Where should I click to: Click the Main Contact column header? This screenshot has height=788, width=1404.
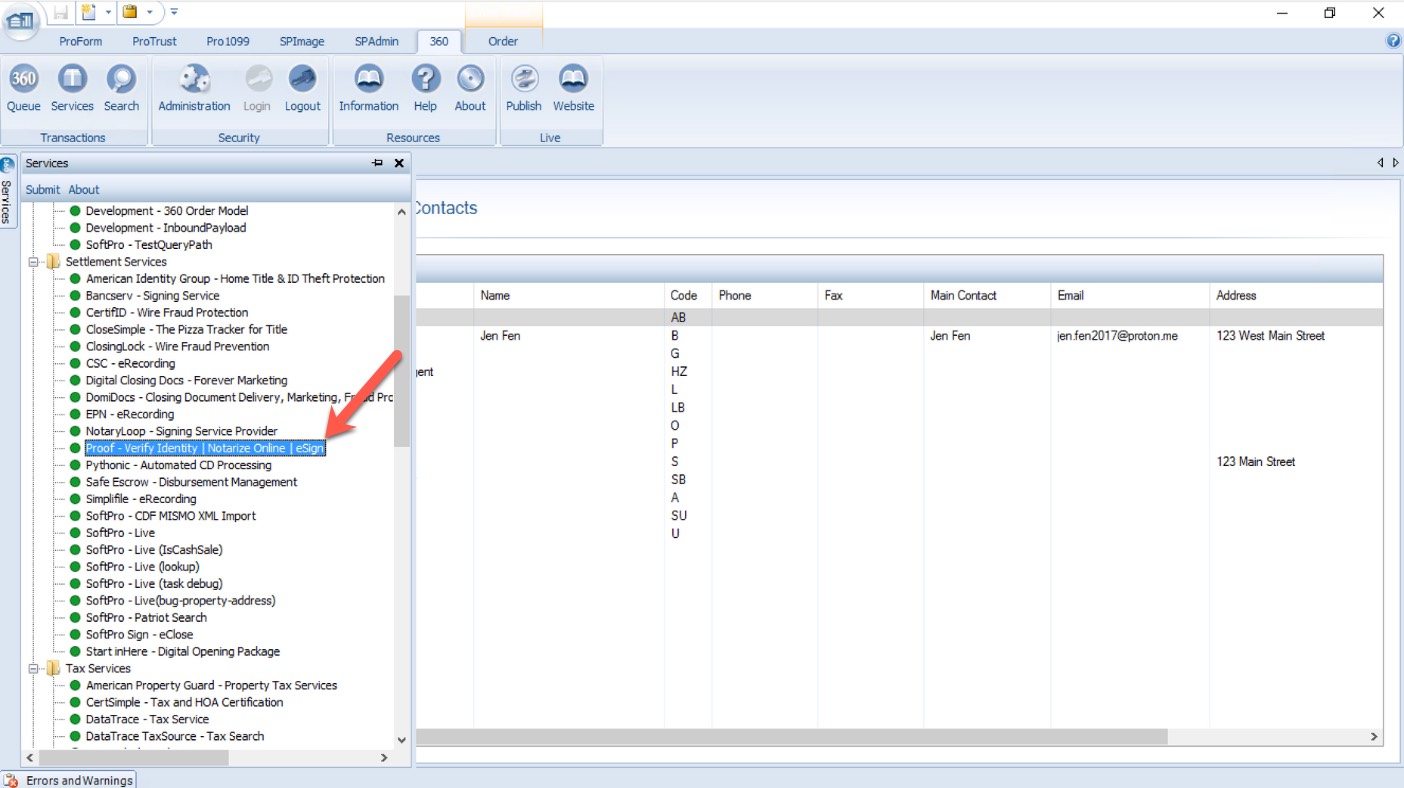(987, 296)
